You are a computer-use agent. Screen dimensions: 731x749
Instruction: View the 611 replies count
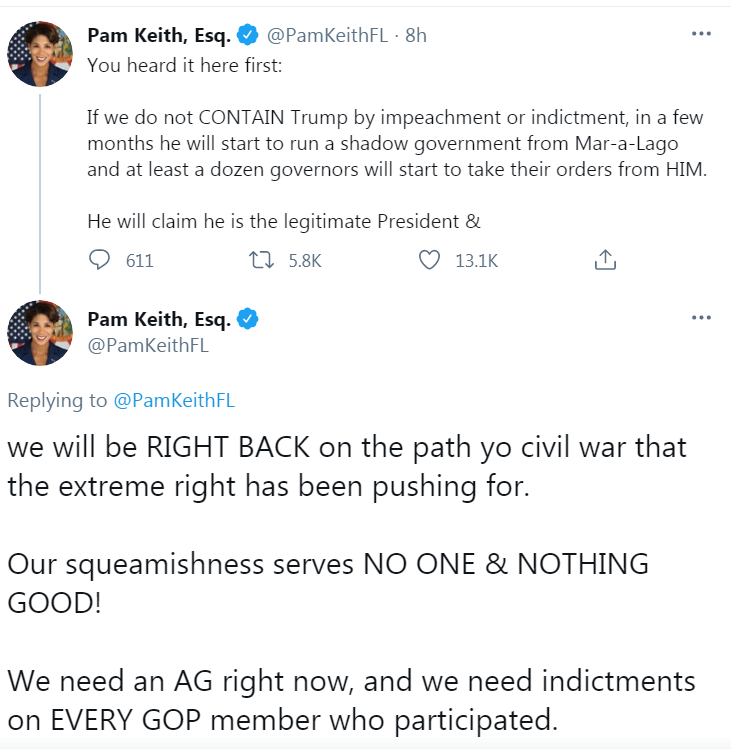pos(140,261)
